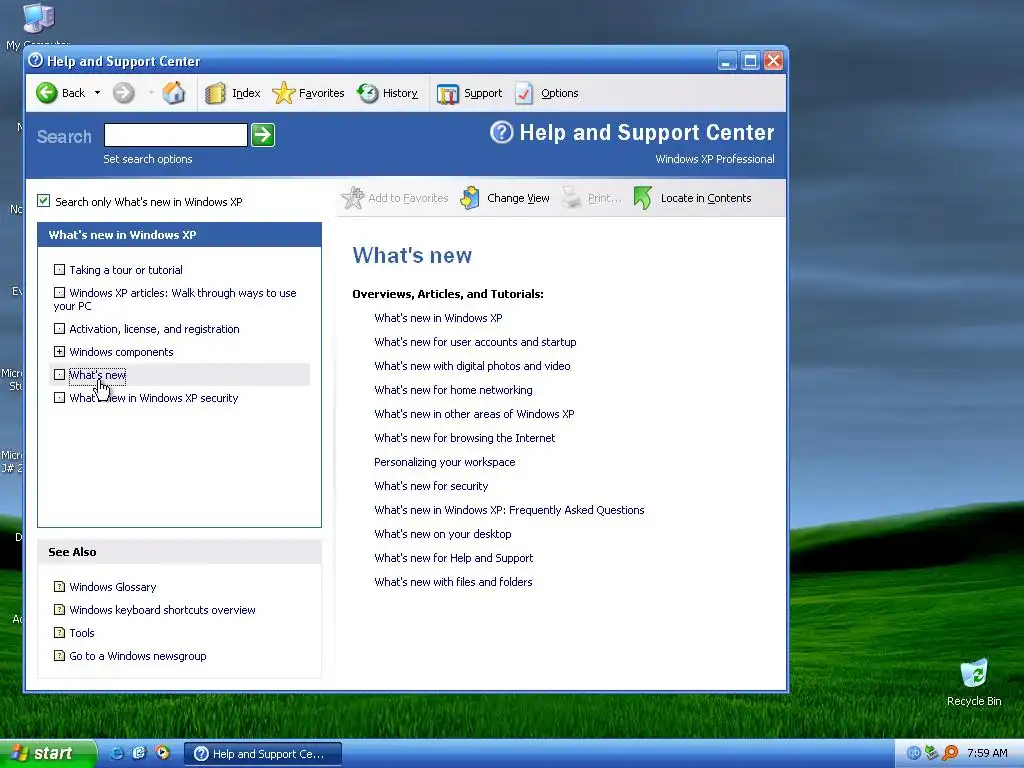Open What's new for Help and Support

(x=454, y=558)
